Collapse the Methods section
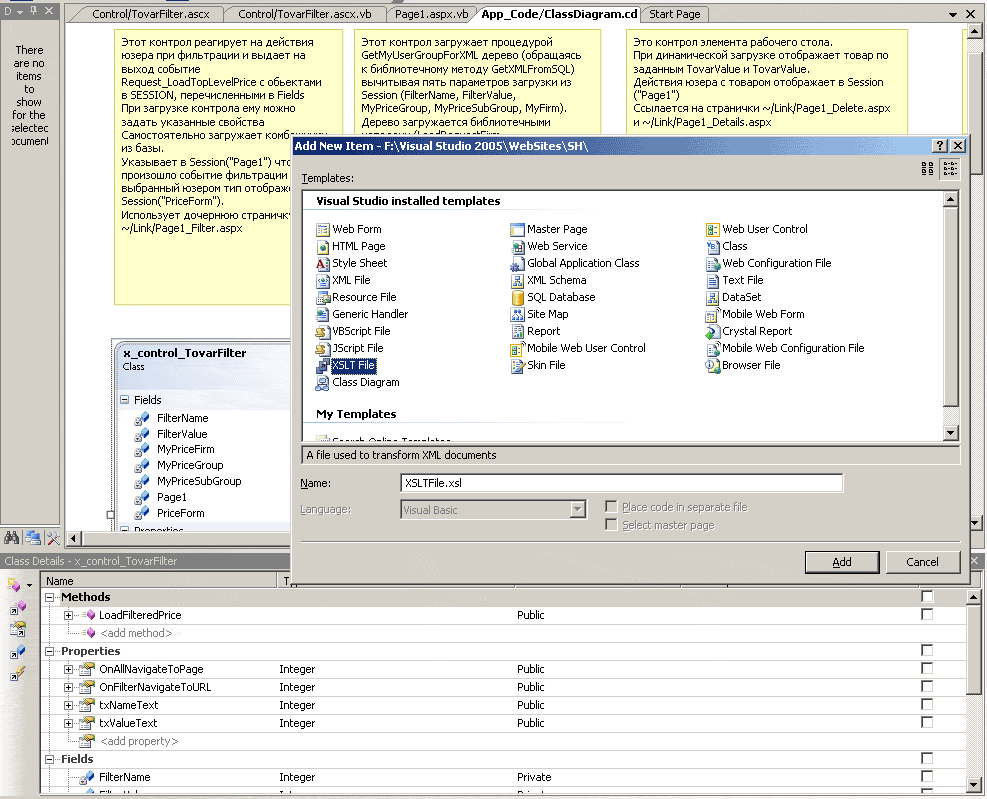The height and width of the screenshot is (799, 987). click(50, 597)
